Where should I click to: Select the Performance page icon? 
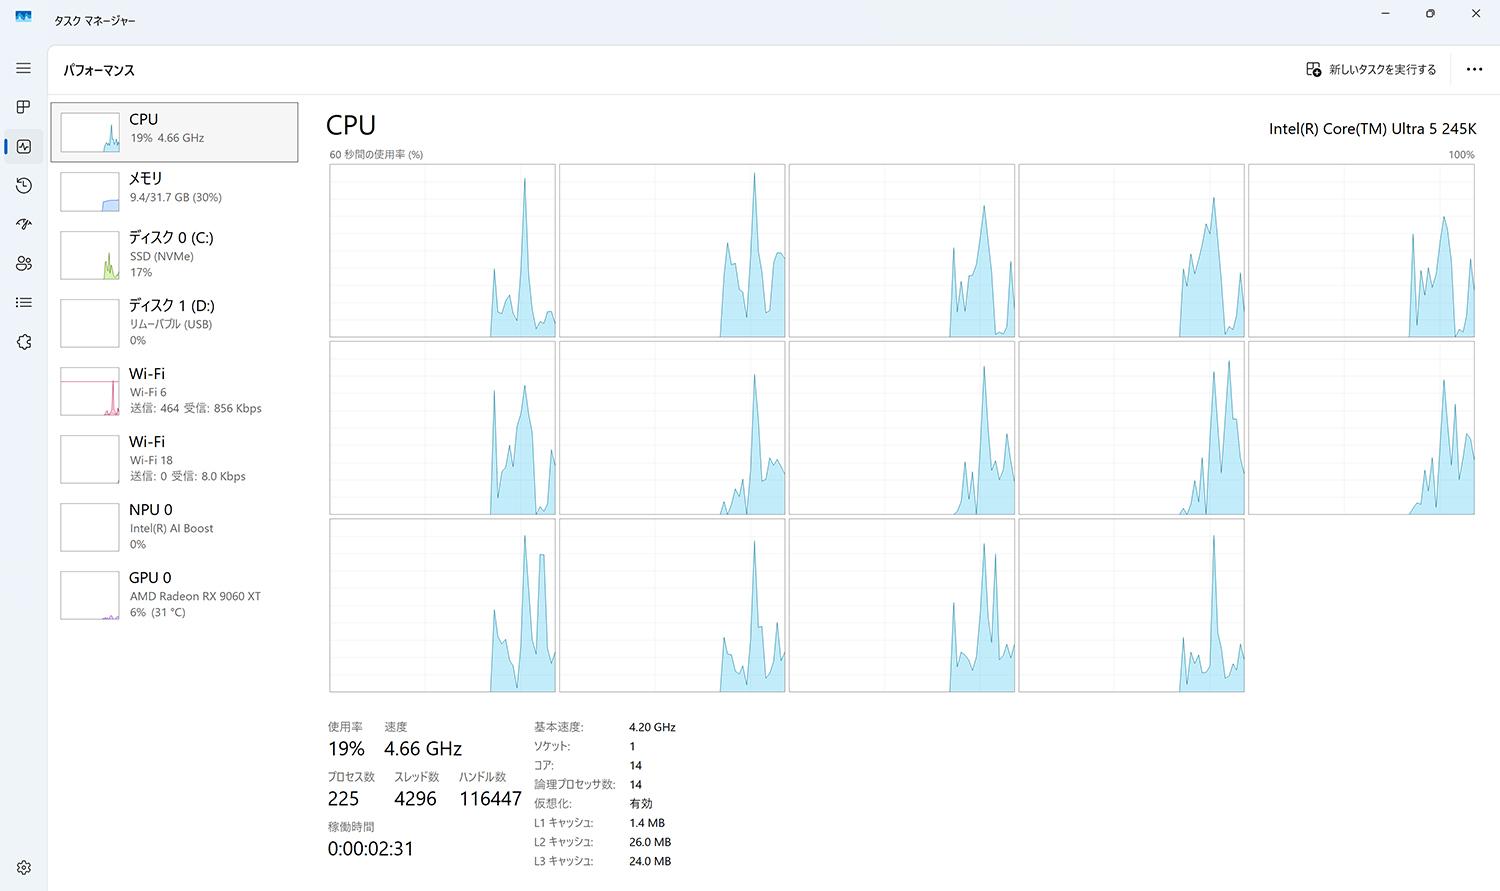pos(24,146)
